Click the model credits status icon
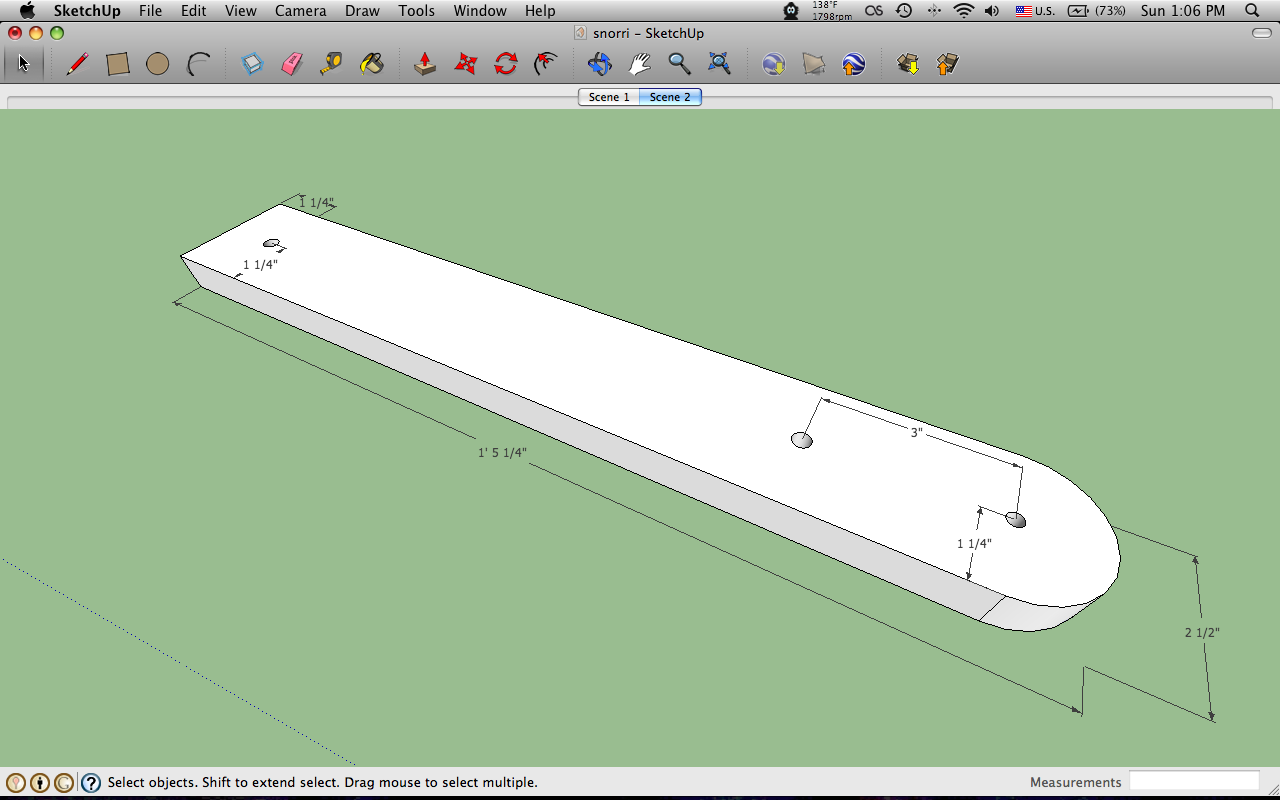Screen dimensions: 1280x800 (40, 783)
